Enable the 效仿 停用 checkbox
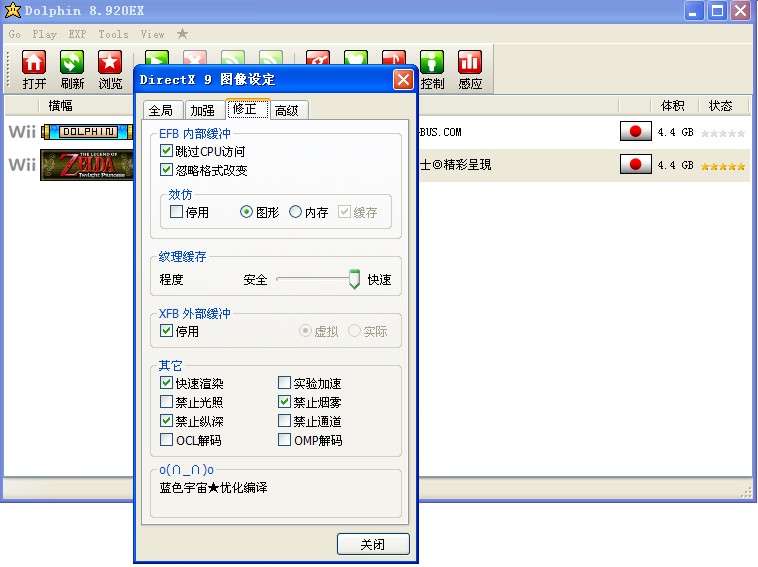 coord(176,212)
